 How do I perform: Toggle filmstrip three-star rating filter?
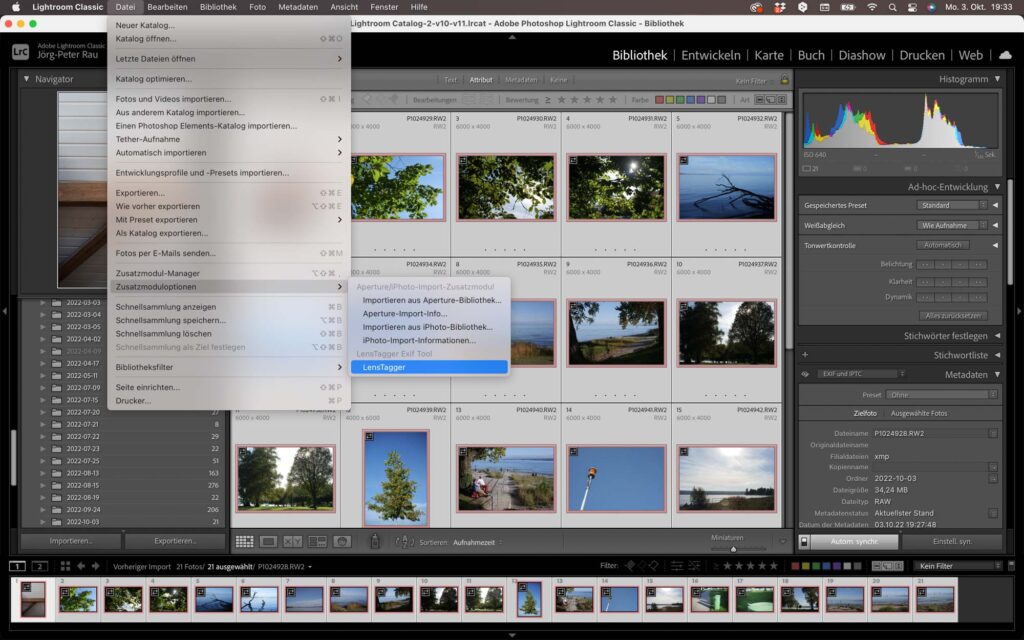[x=750, y=566]
